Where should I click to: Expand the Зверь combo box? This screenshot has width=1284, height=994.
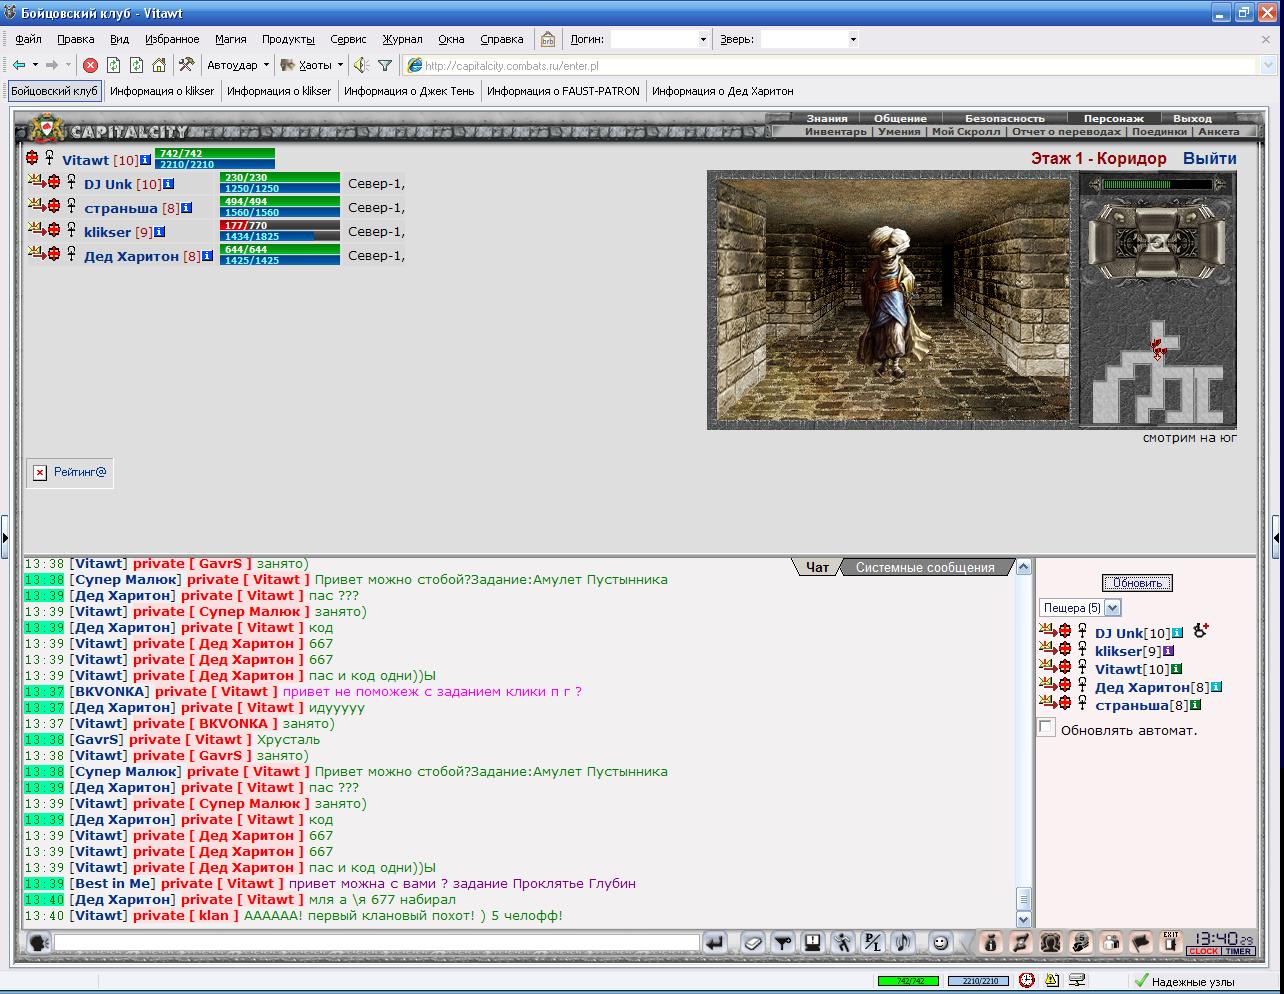(853, 39)
